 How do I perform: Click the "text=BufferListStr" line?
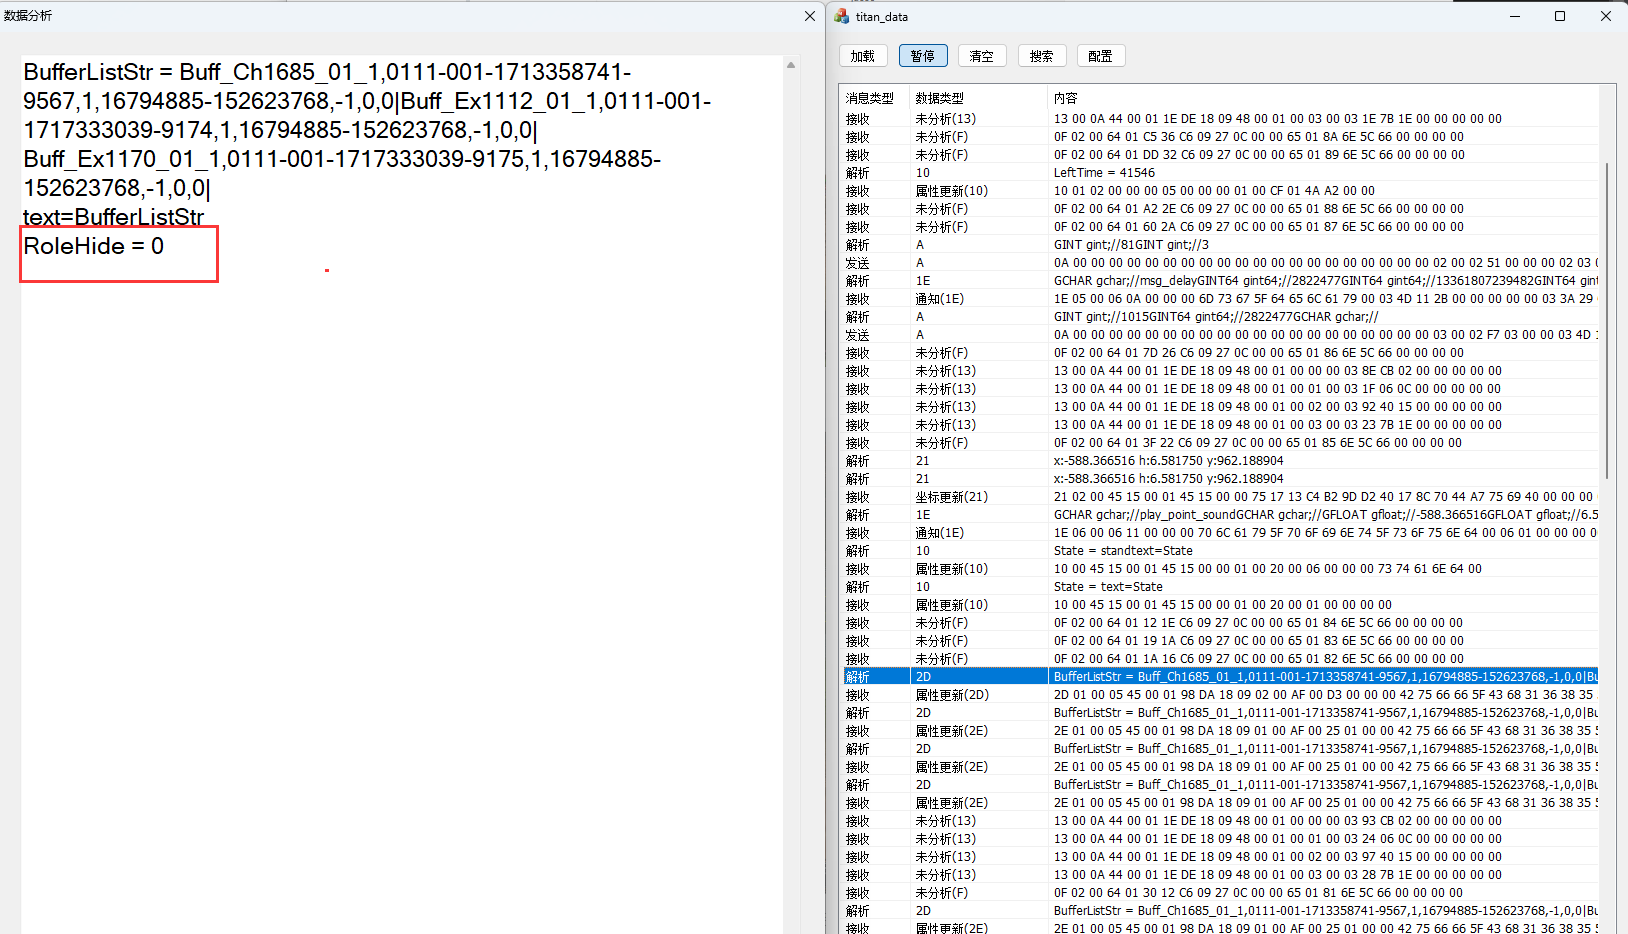(x=113, y=217)
